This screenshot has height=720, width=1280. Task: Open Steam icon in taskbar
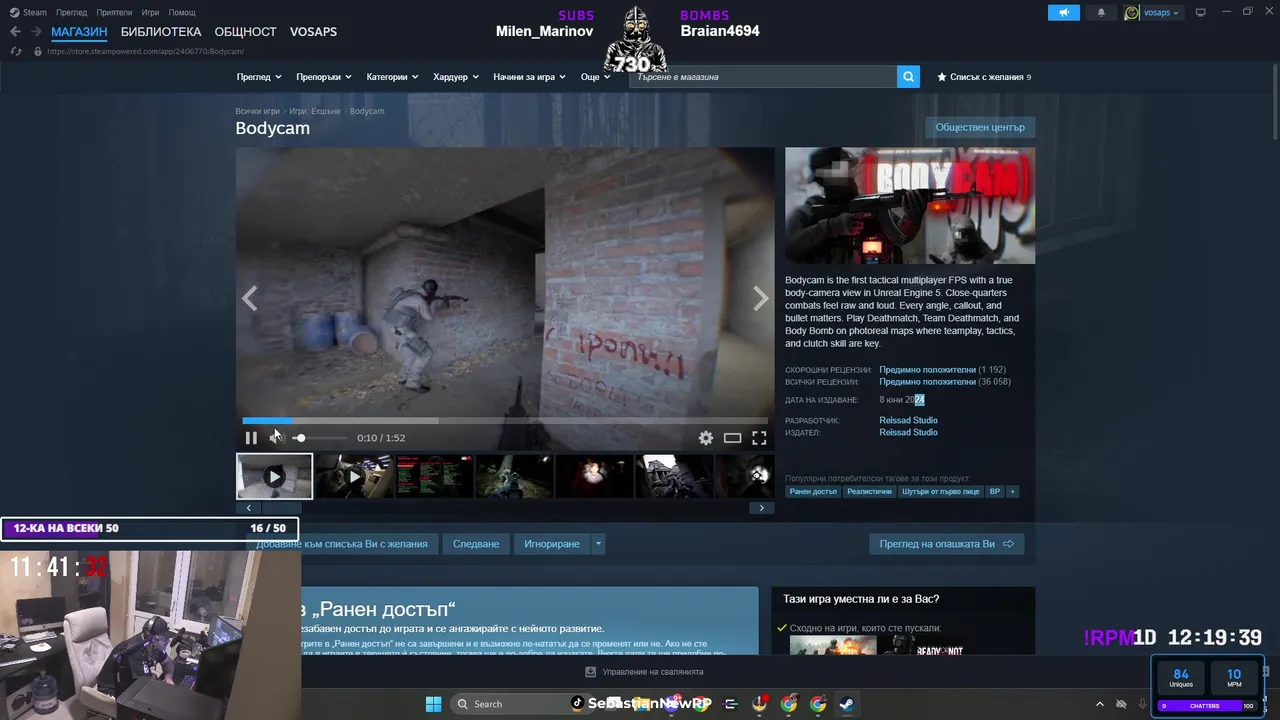click(847, 704)
